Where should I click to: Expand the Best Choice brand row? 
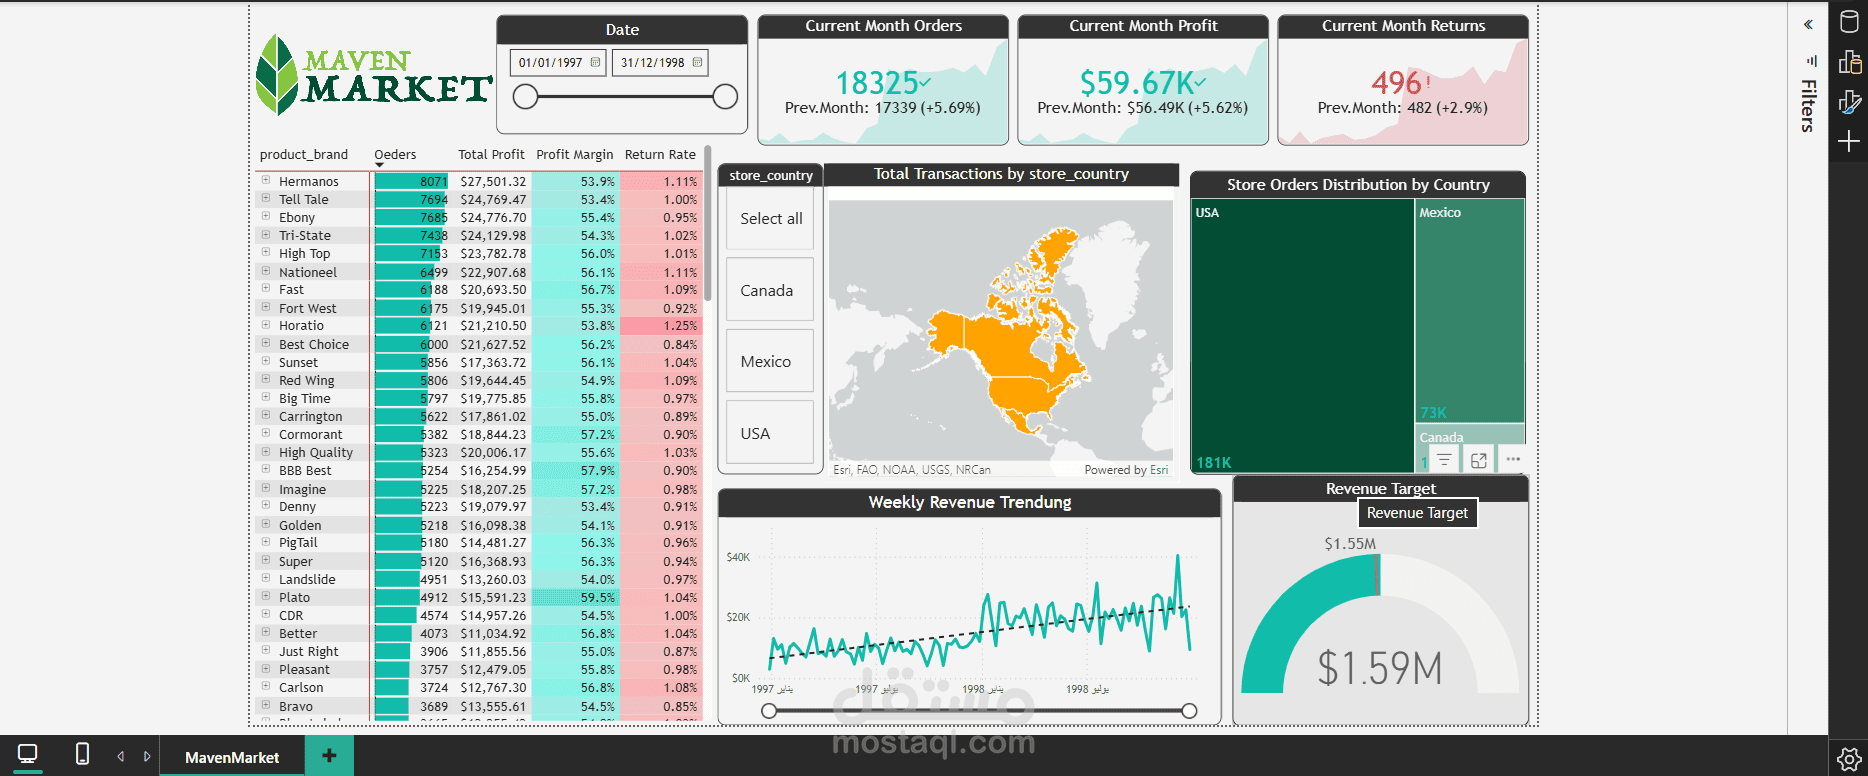click(x=266, y=343)
